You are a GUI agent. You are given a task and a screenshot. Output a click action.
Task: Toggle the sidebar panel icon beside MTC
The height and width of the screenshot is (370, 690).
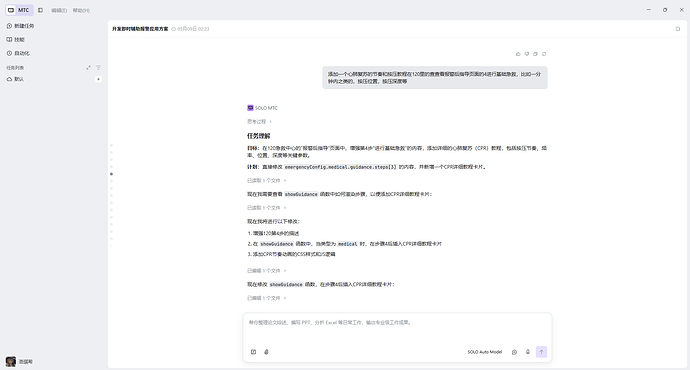click(x=40, y=10)
